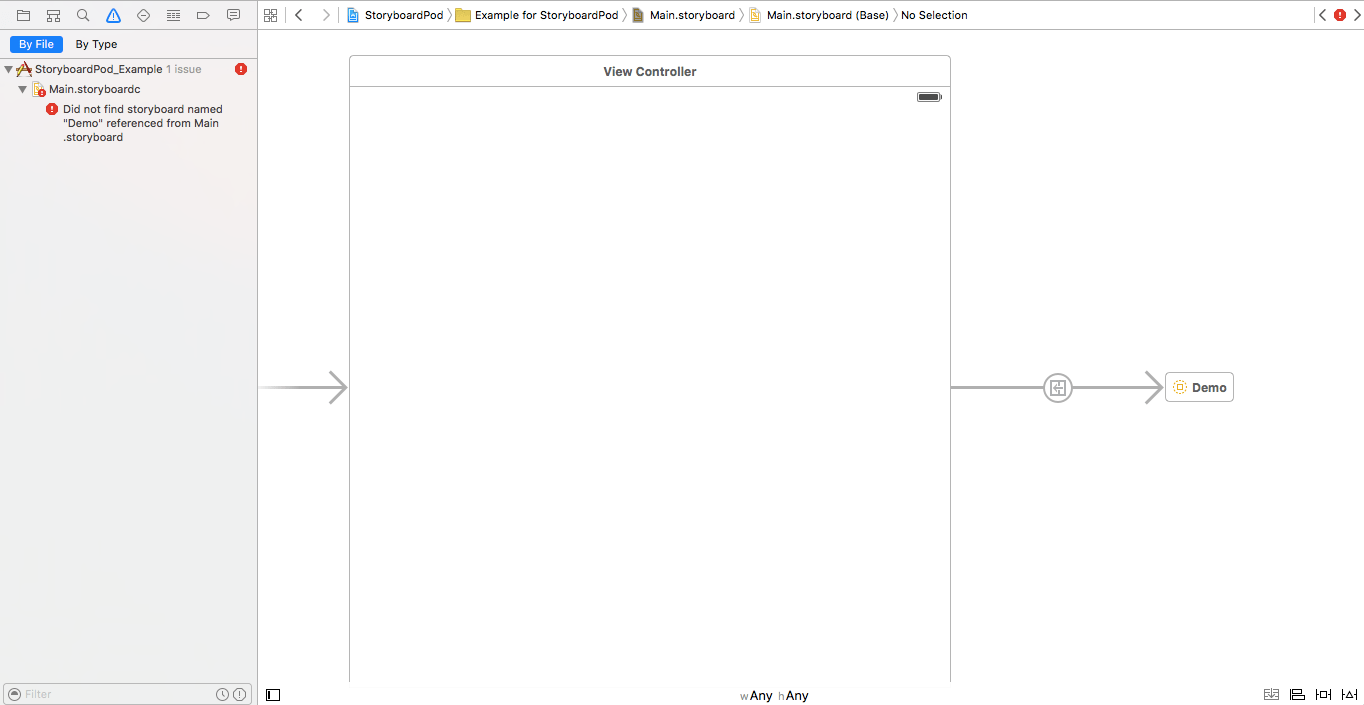The image size is (1364, 705).
Task: Toggle show only errors filter
Action: (x=241, y=694)
